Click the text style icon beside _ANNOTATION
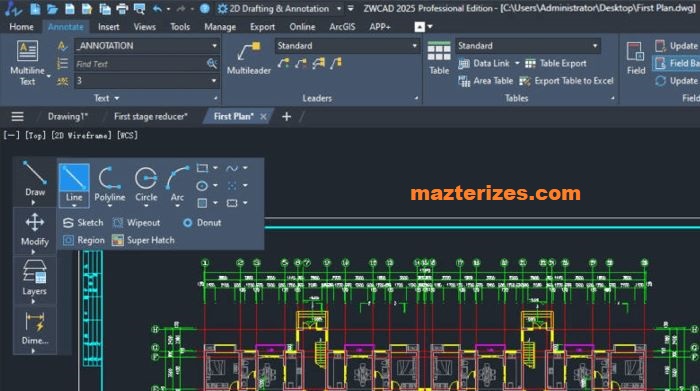Image resolution: width=700 pixels, height=391 pixels. [x=62, y=46]
